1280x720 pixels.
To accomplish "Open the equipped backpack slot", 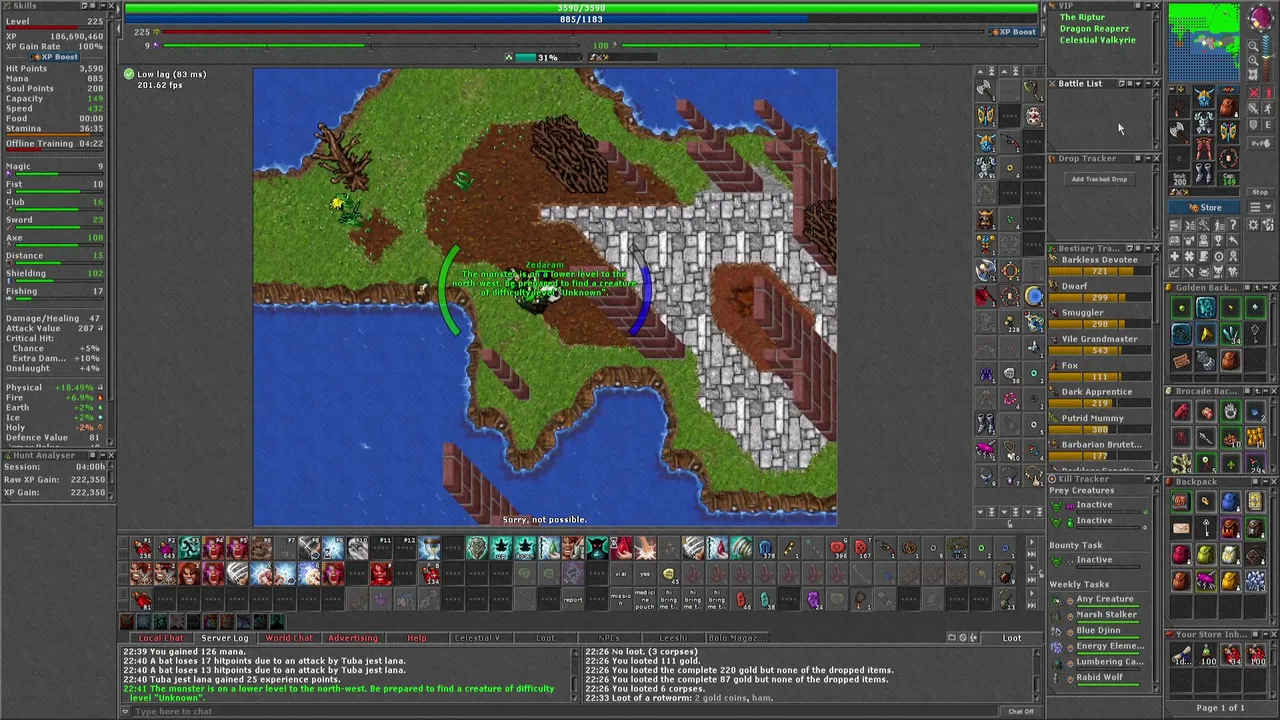I will pos(1229,106).
